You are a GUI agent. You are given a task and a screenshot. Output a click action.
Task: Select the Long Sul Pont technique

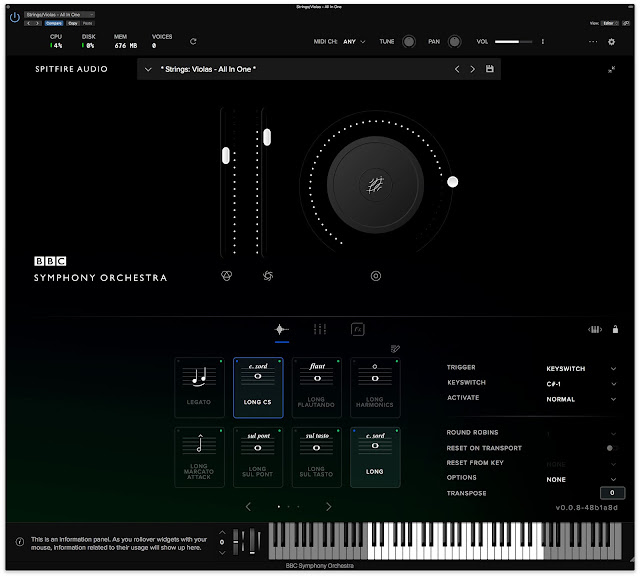[258, 457]
